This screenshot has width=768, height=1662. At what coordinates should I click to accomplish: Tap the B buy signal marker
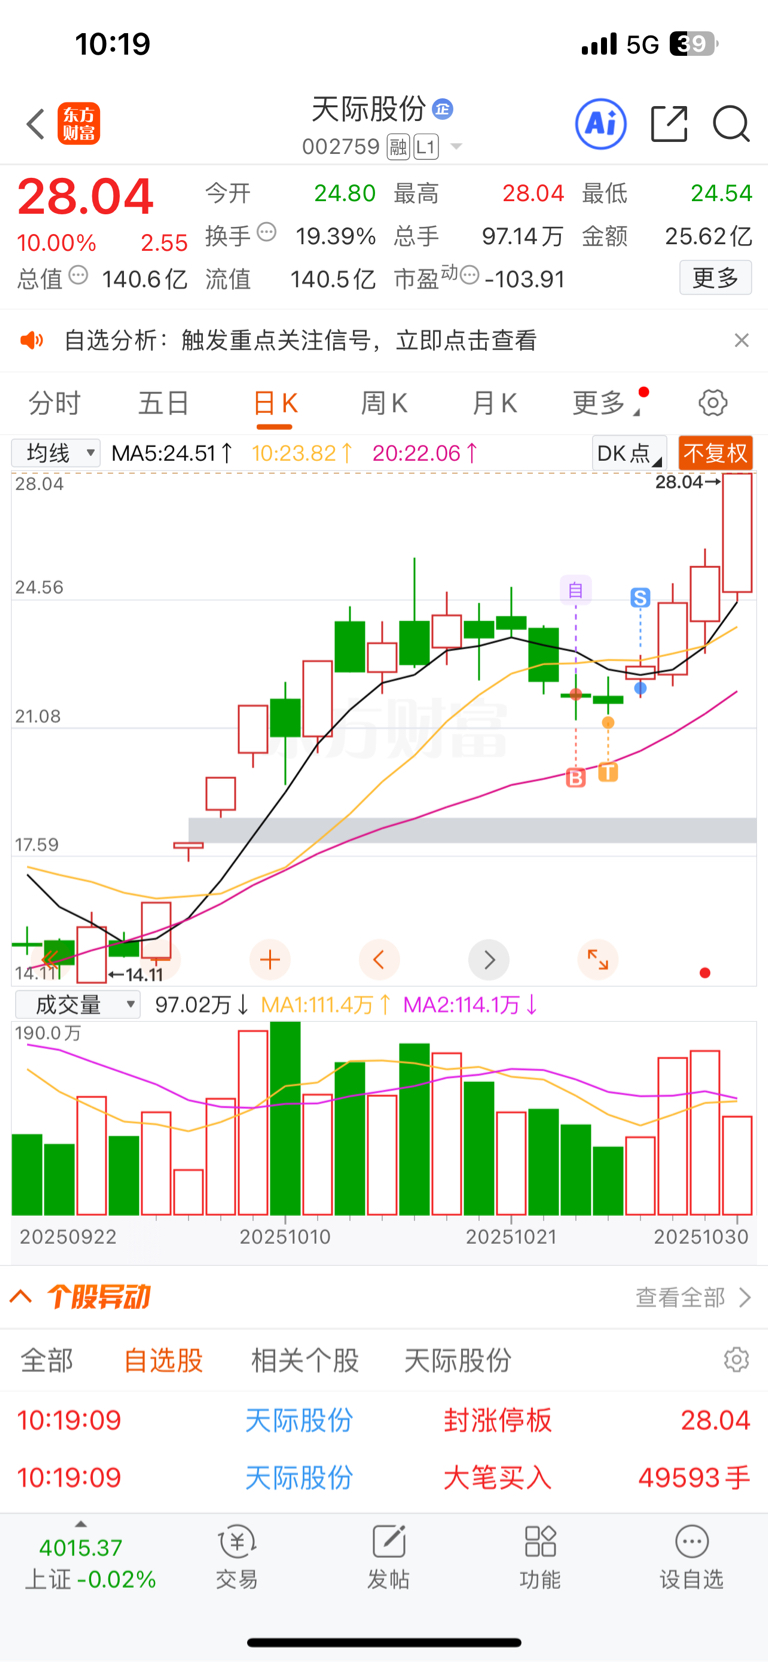click(x=576, y=777)
